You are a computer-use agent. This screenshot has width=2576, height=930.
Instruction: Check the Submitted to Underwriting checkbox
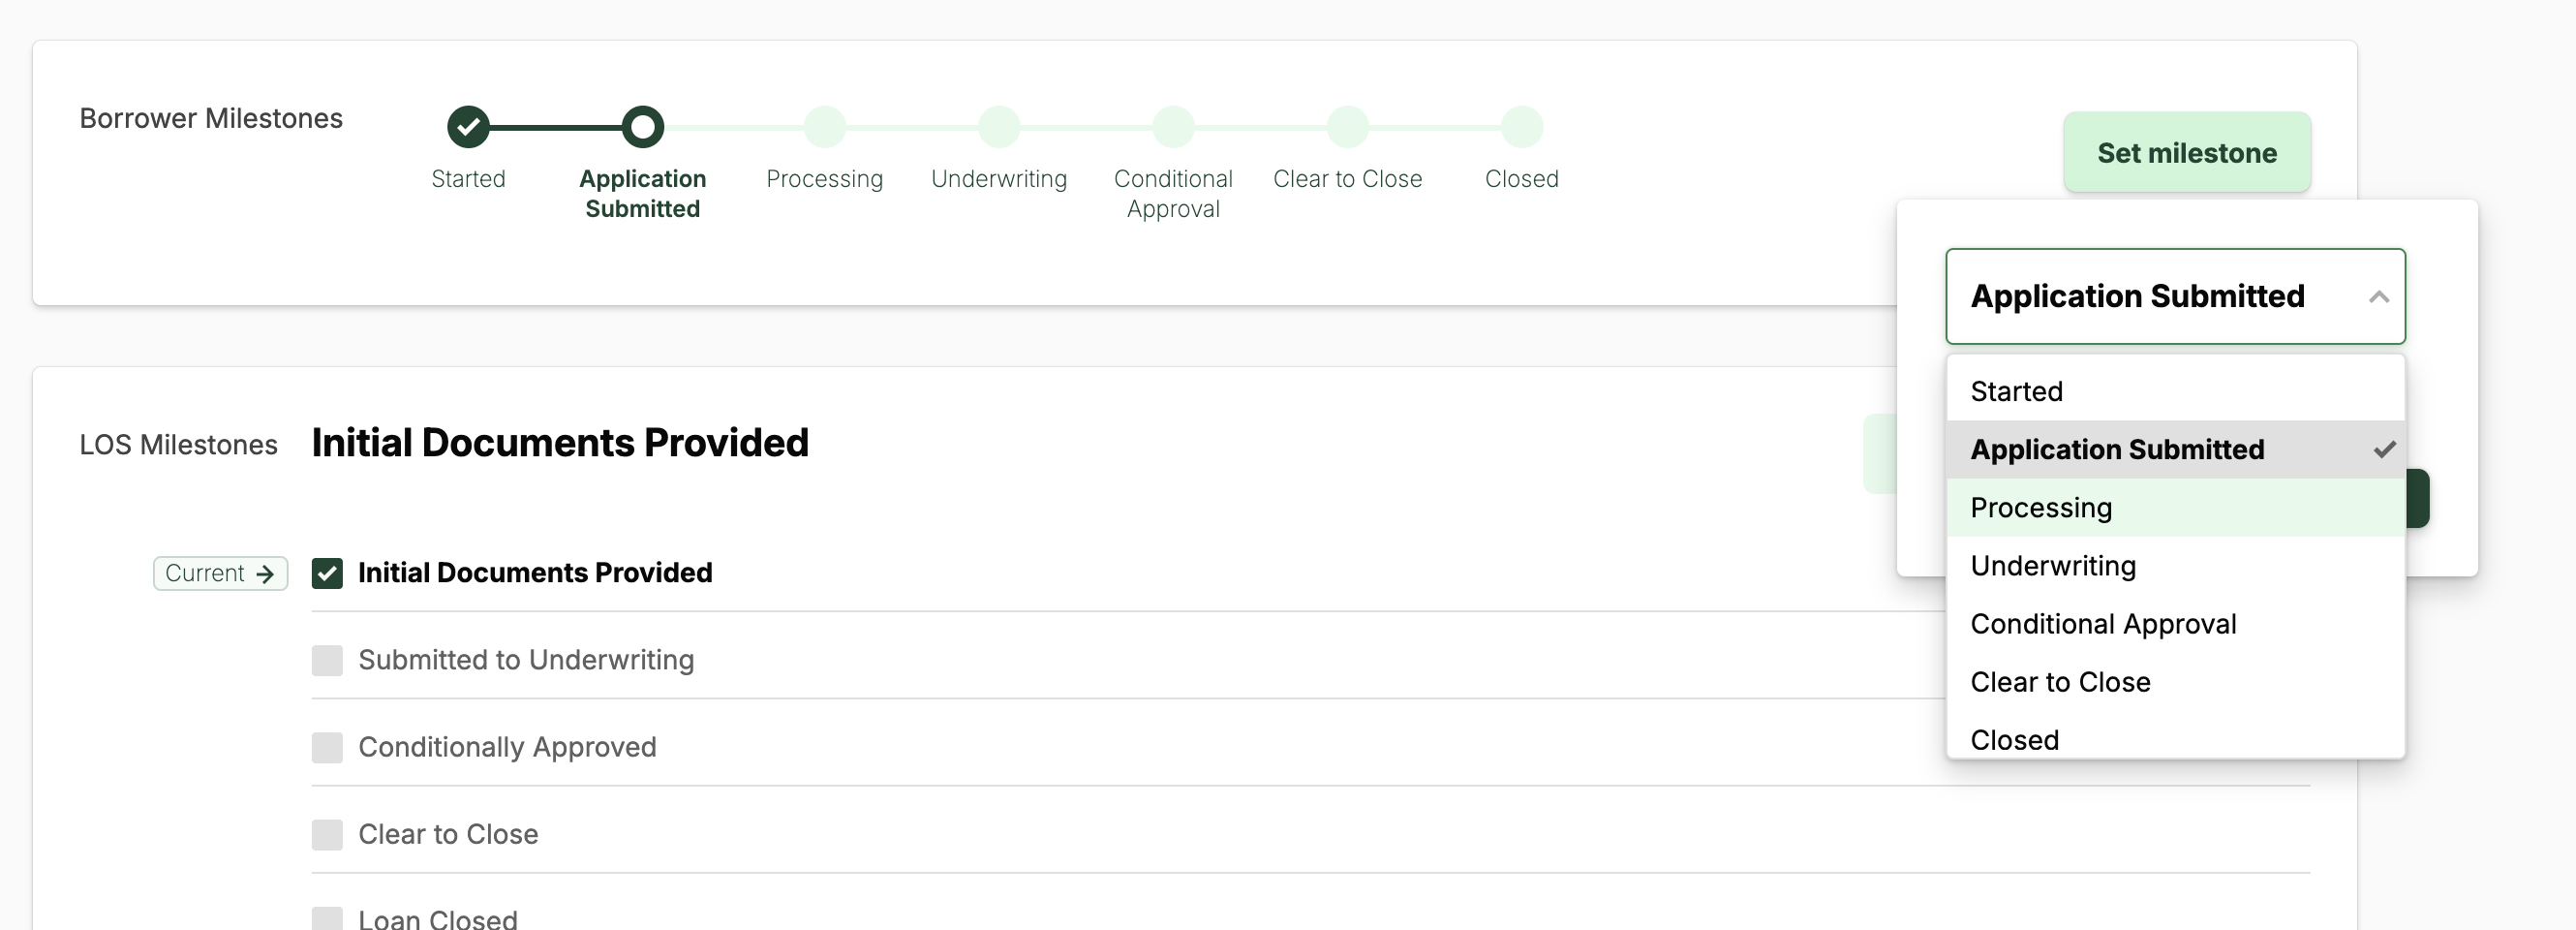(x=327, y=660)
